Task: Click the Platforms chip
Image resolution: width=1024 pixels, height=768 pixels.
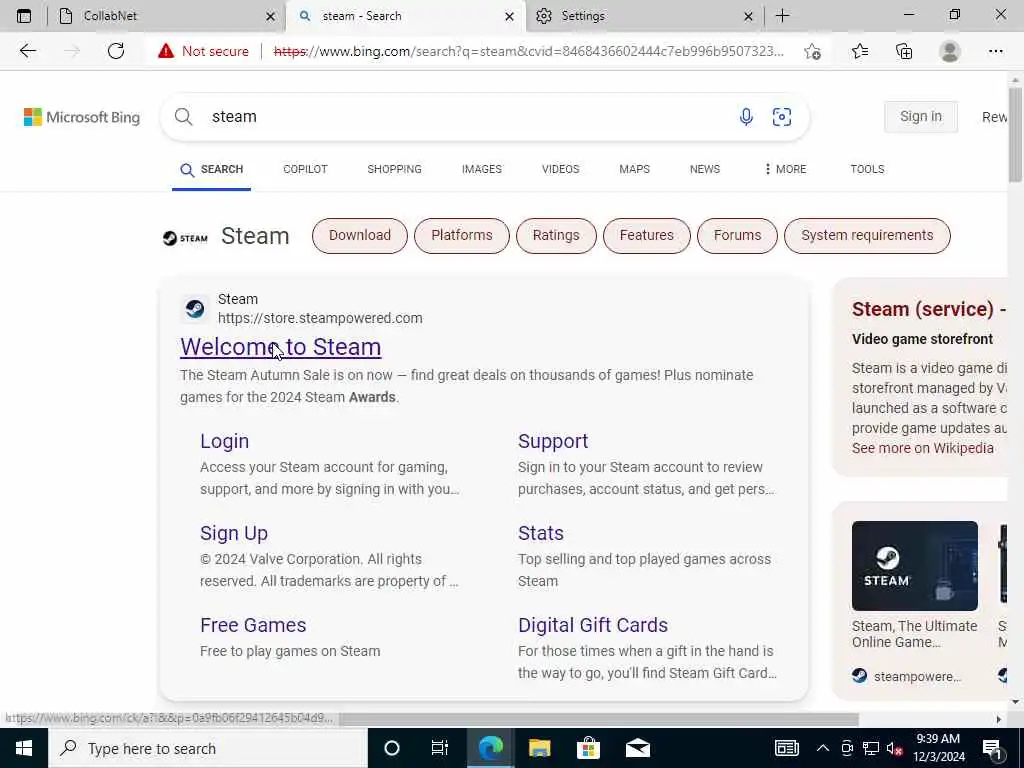Action: click(x=462, y=236)
